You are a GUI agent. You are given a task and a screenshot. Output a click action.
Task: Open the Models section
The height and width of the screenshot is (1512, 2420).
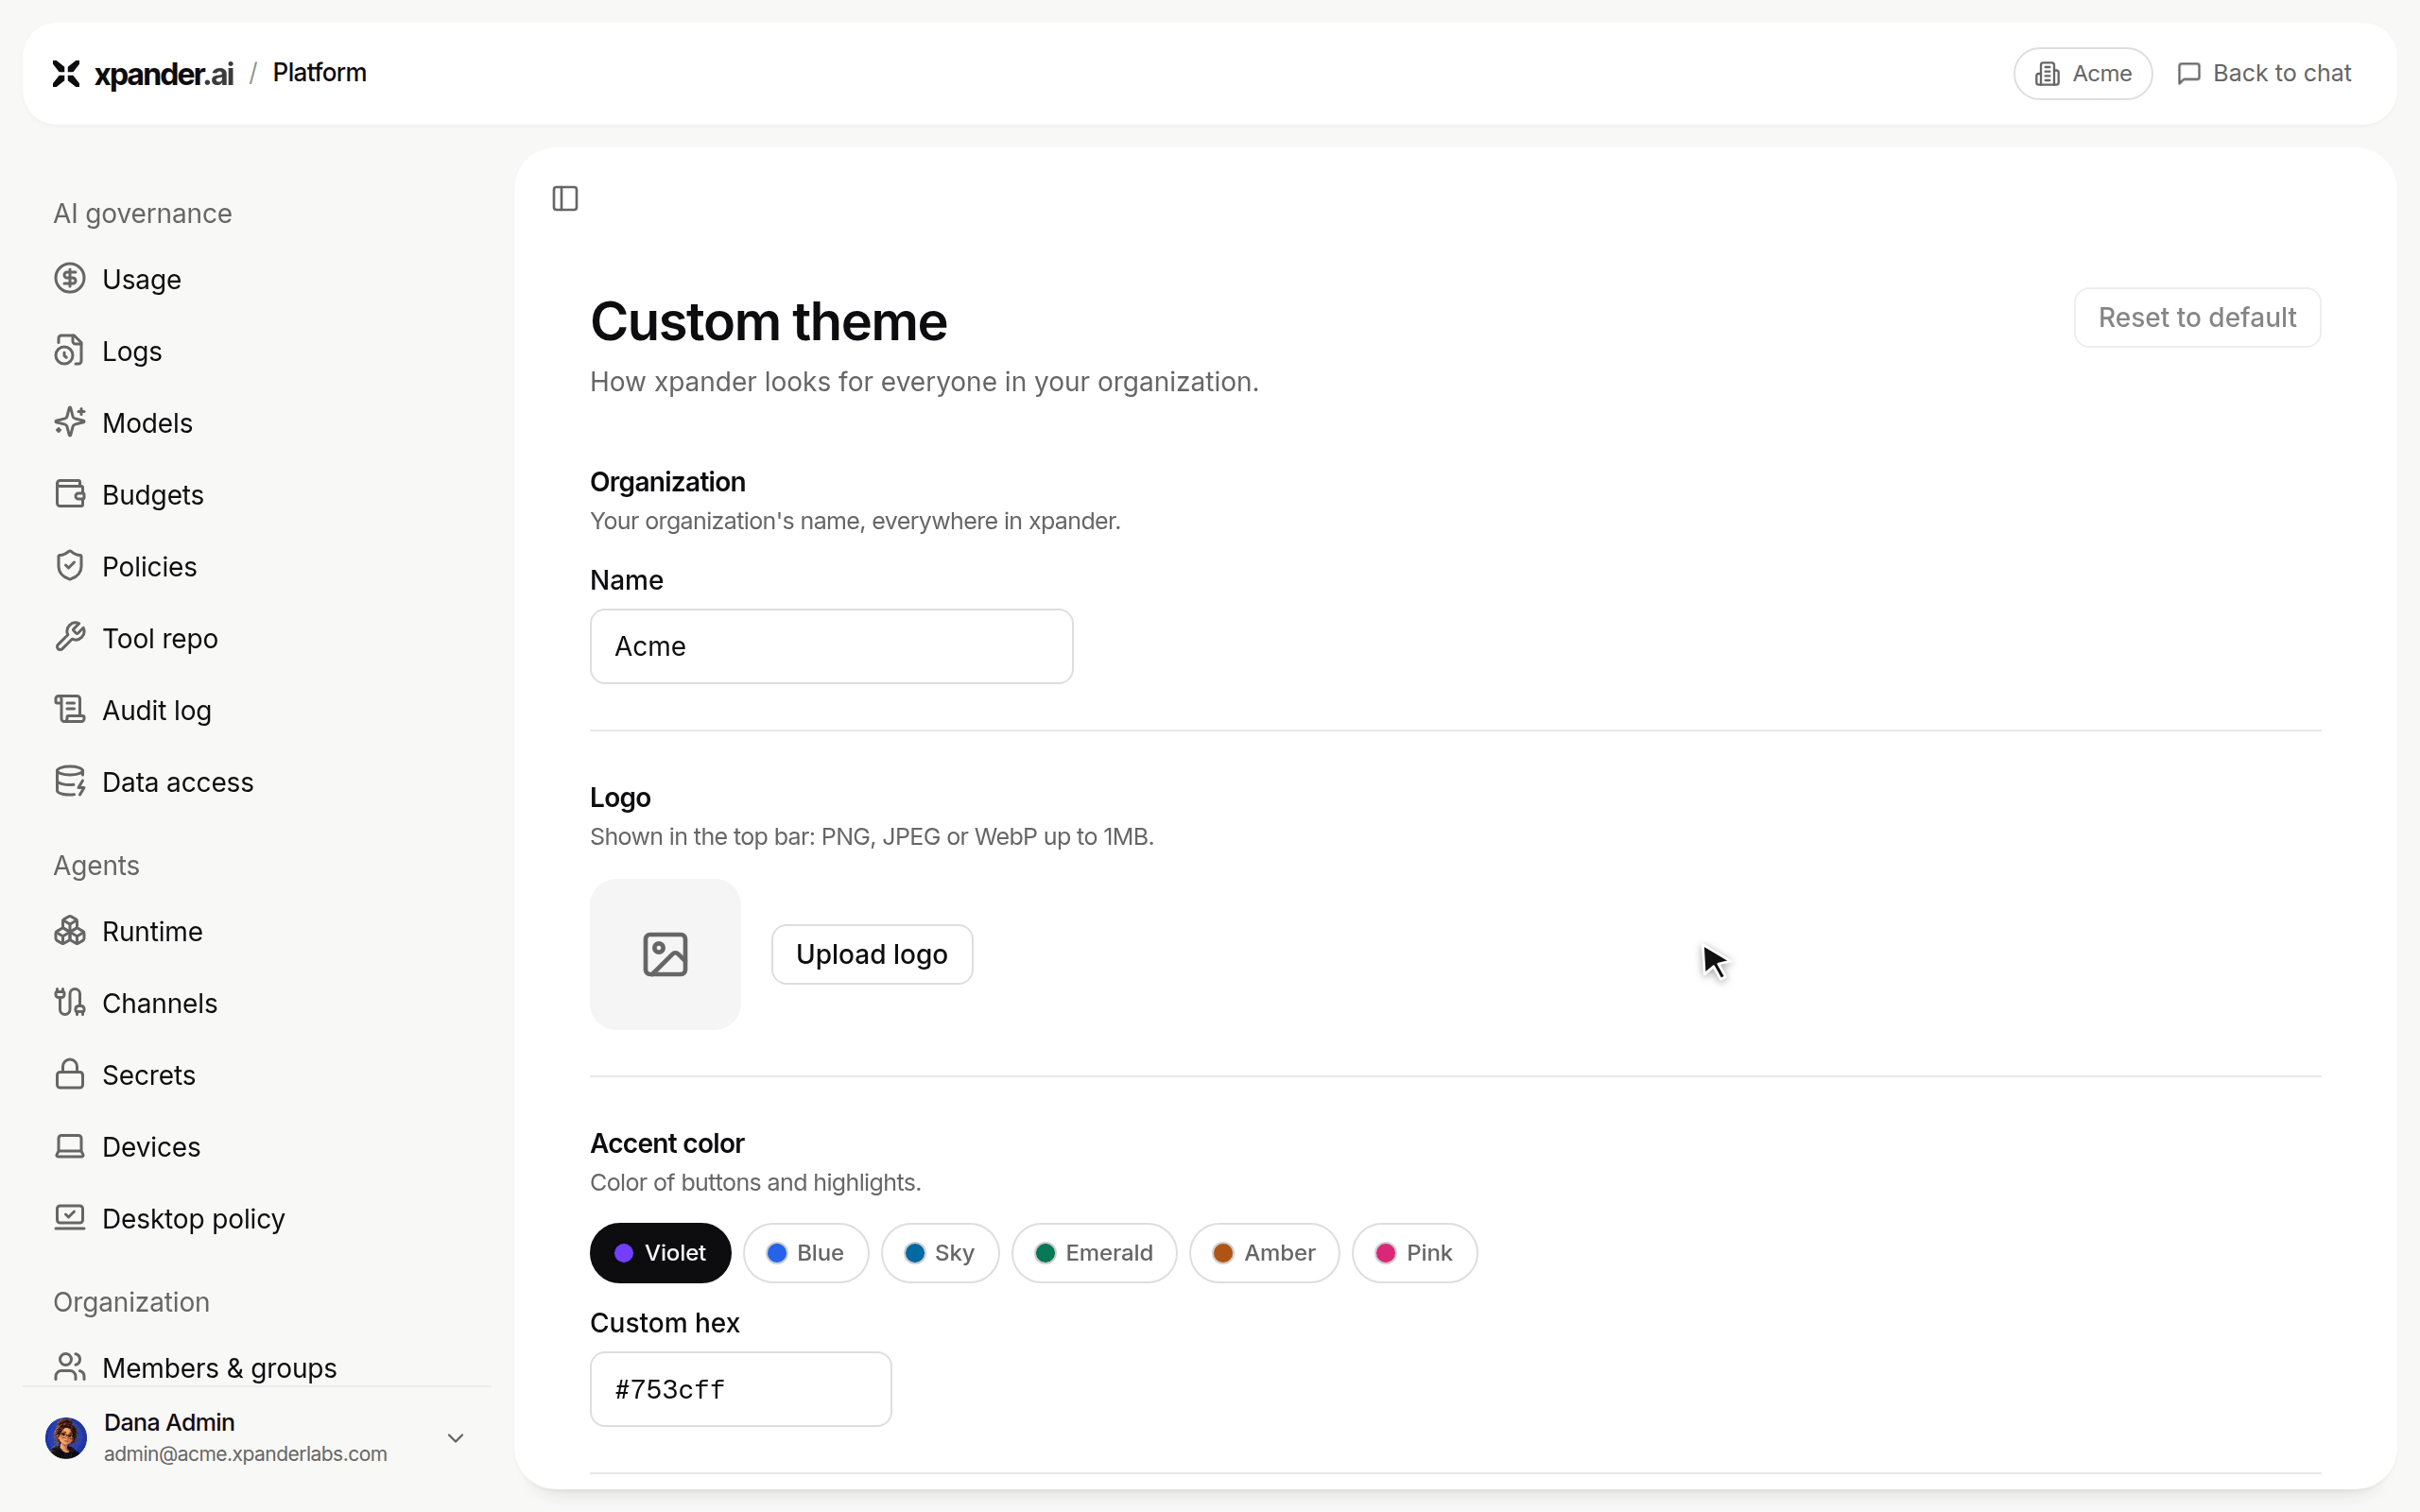coord(147,423)
